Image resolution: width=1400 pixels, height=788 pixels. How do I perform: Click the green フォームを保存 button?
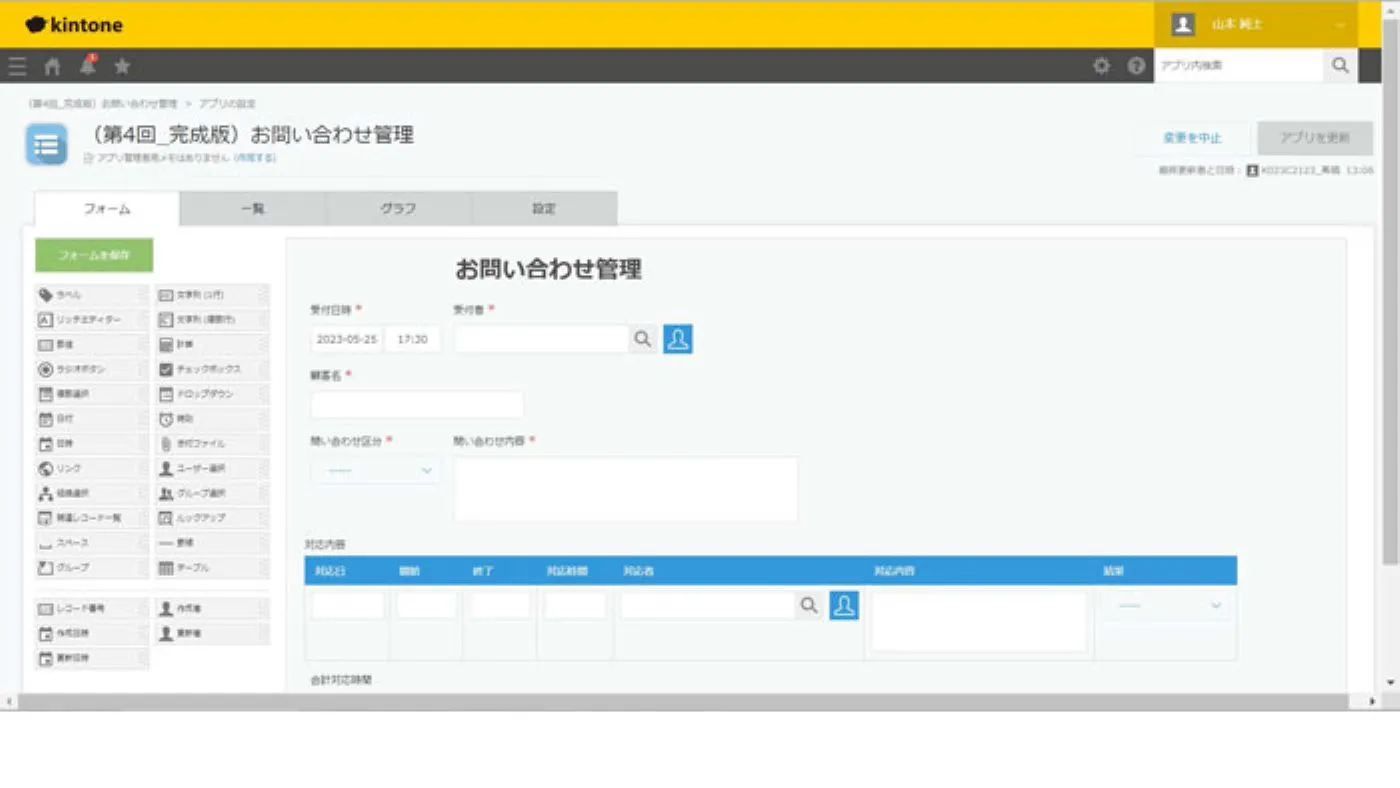[94, 255]
